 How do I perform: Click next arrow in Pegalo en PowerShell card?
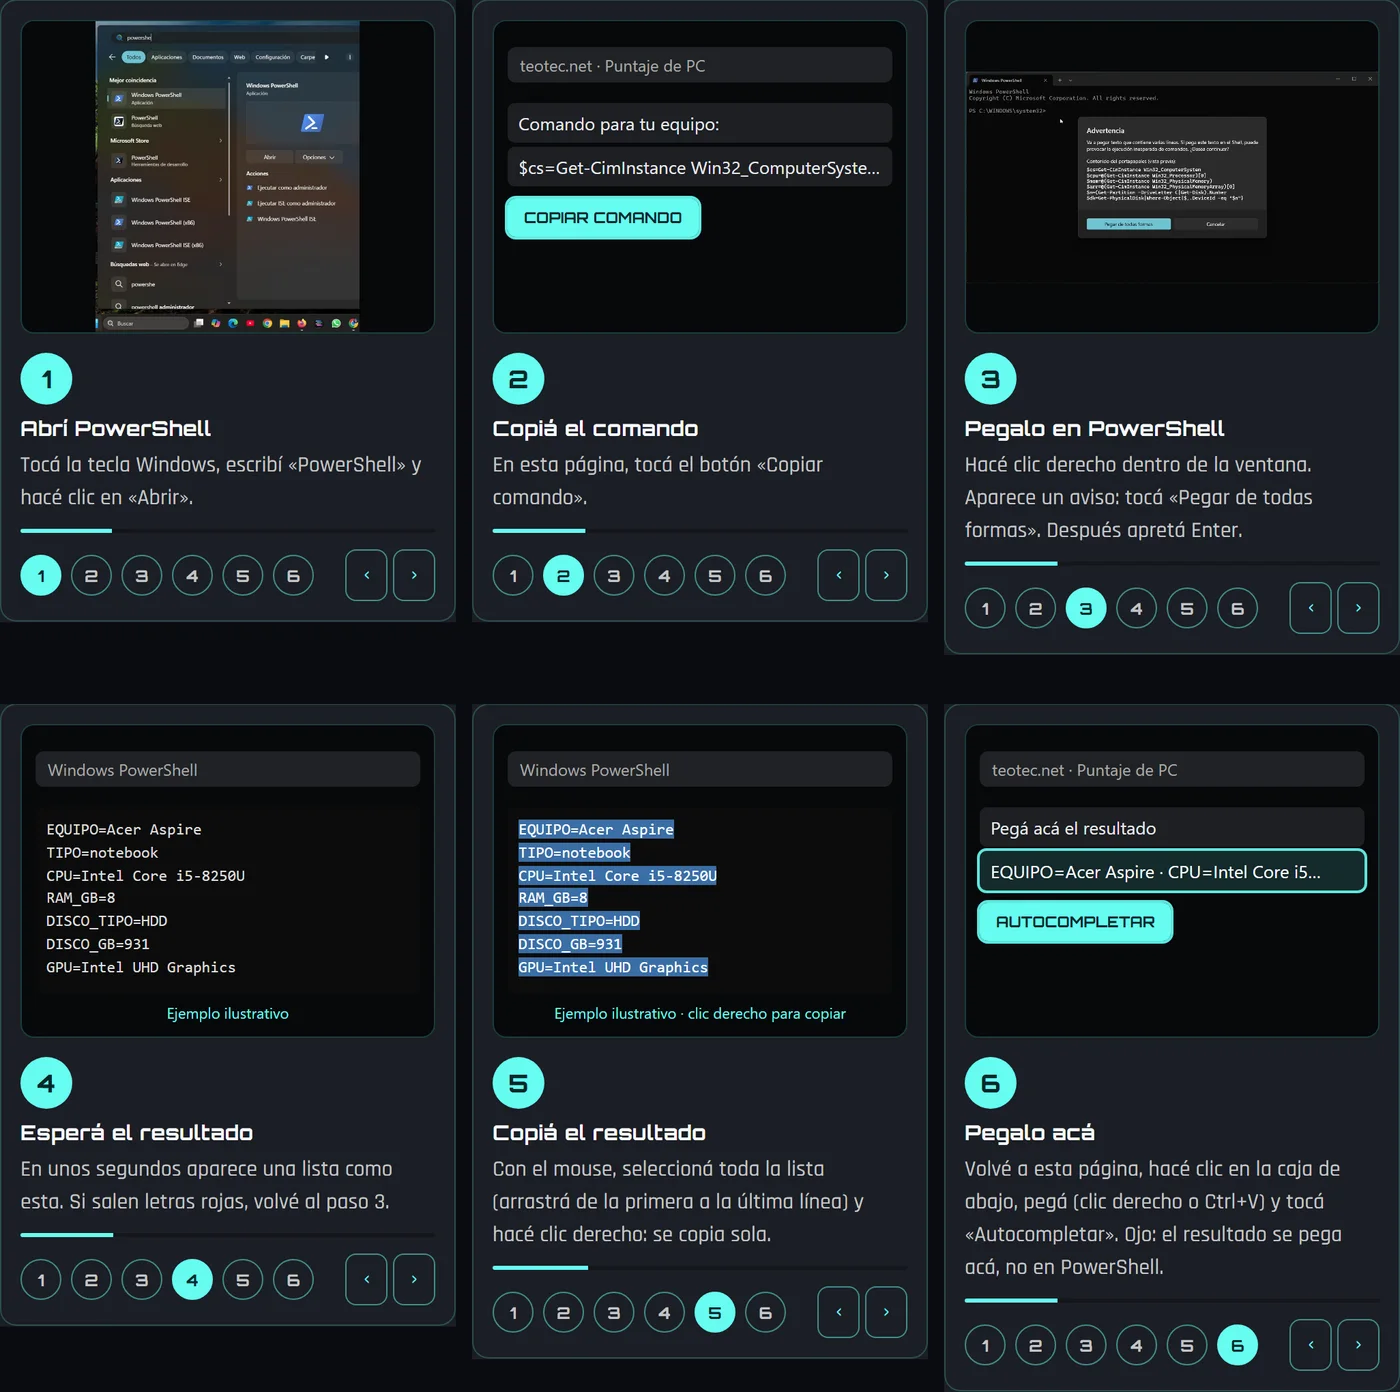[1358, 608]
